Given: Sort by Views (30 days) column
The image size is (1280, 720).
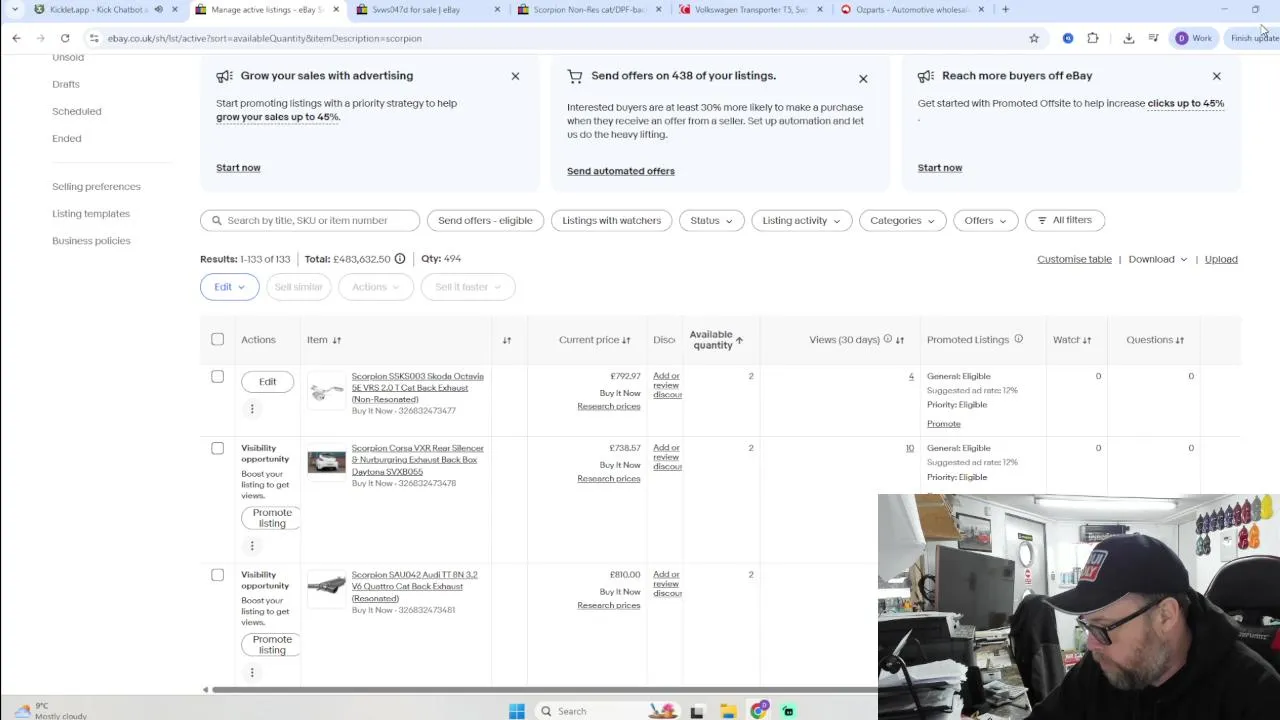Looking at the screenshot, I should coord(899,340).
